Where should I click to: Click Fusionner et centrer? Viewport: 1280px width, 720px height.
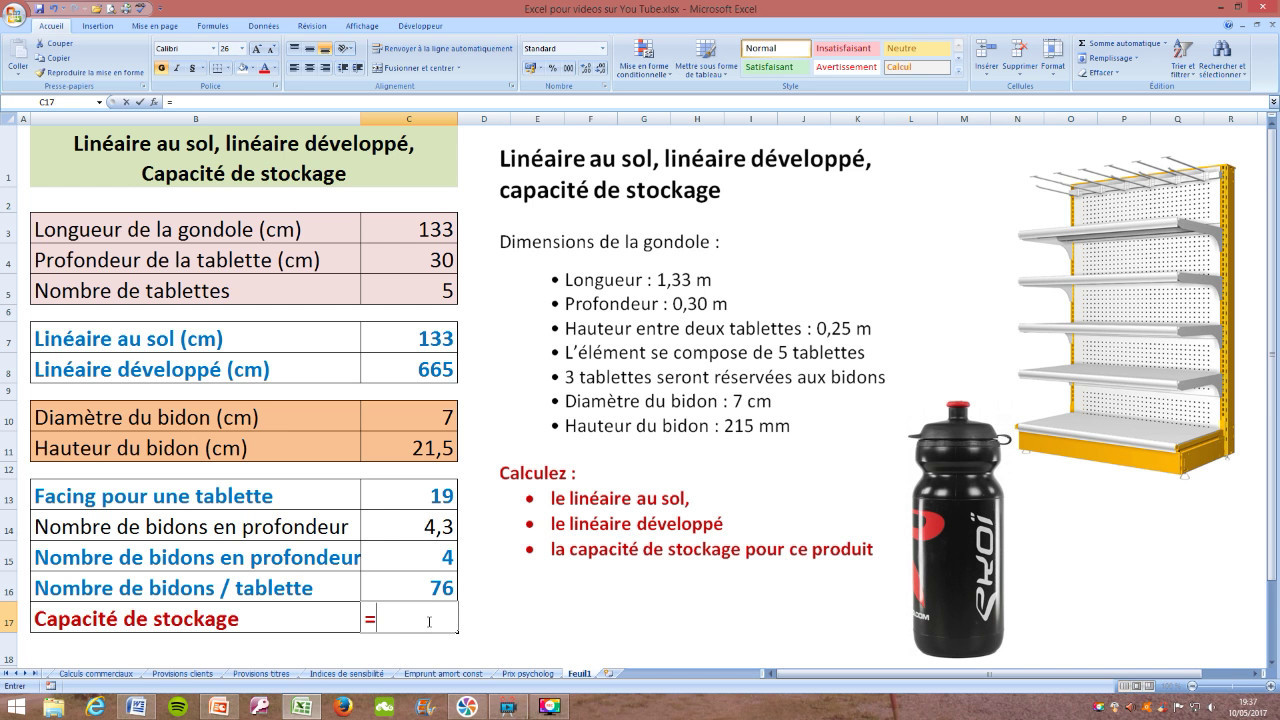(x=416, y=68)
